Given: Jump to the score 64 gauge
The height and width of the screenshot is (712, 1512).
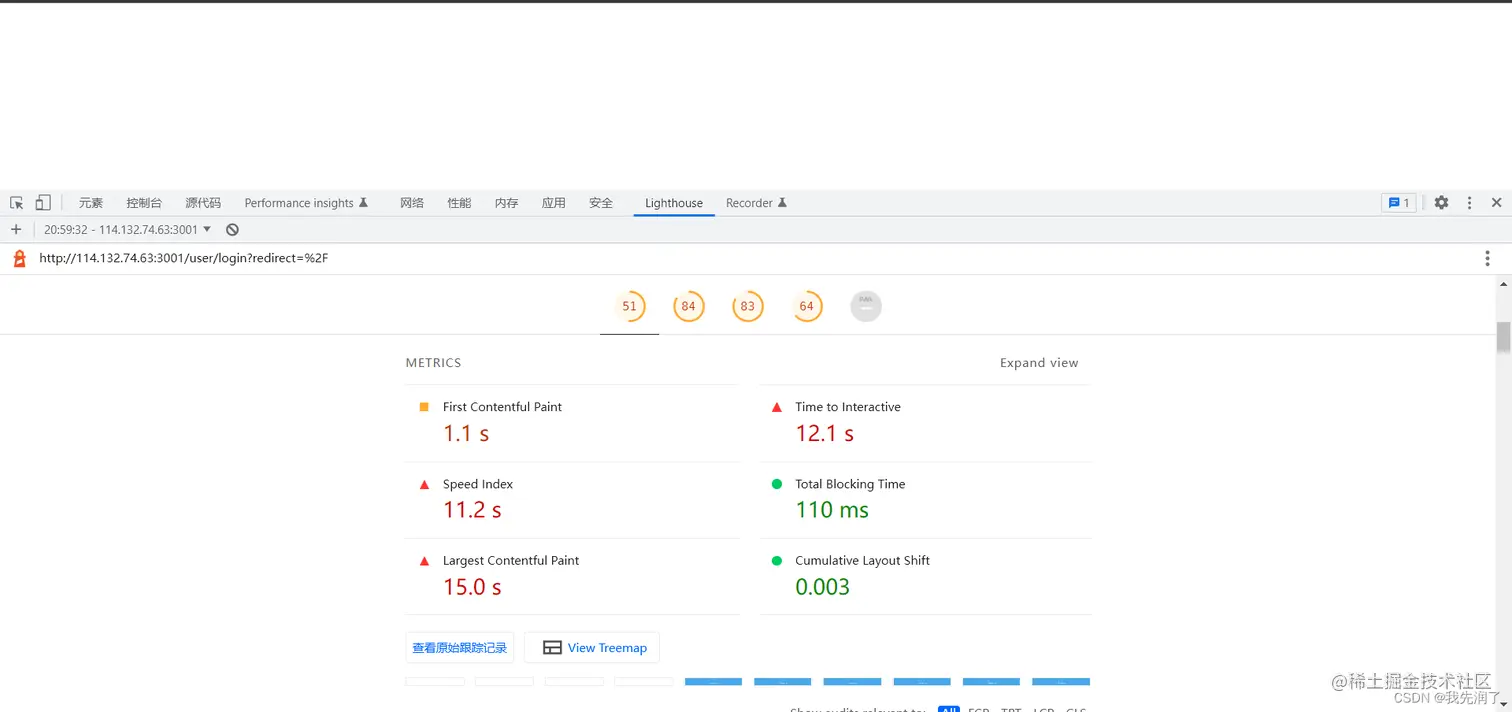Looking at the screenshot, I should pos(806,306).
